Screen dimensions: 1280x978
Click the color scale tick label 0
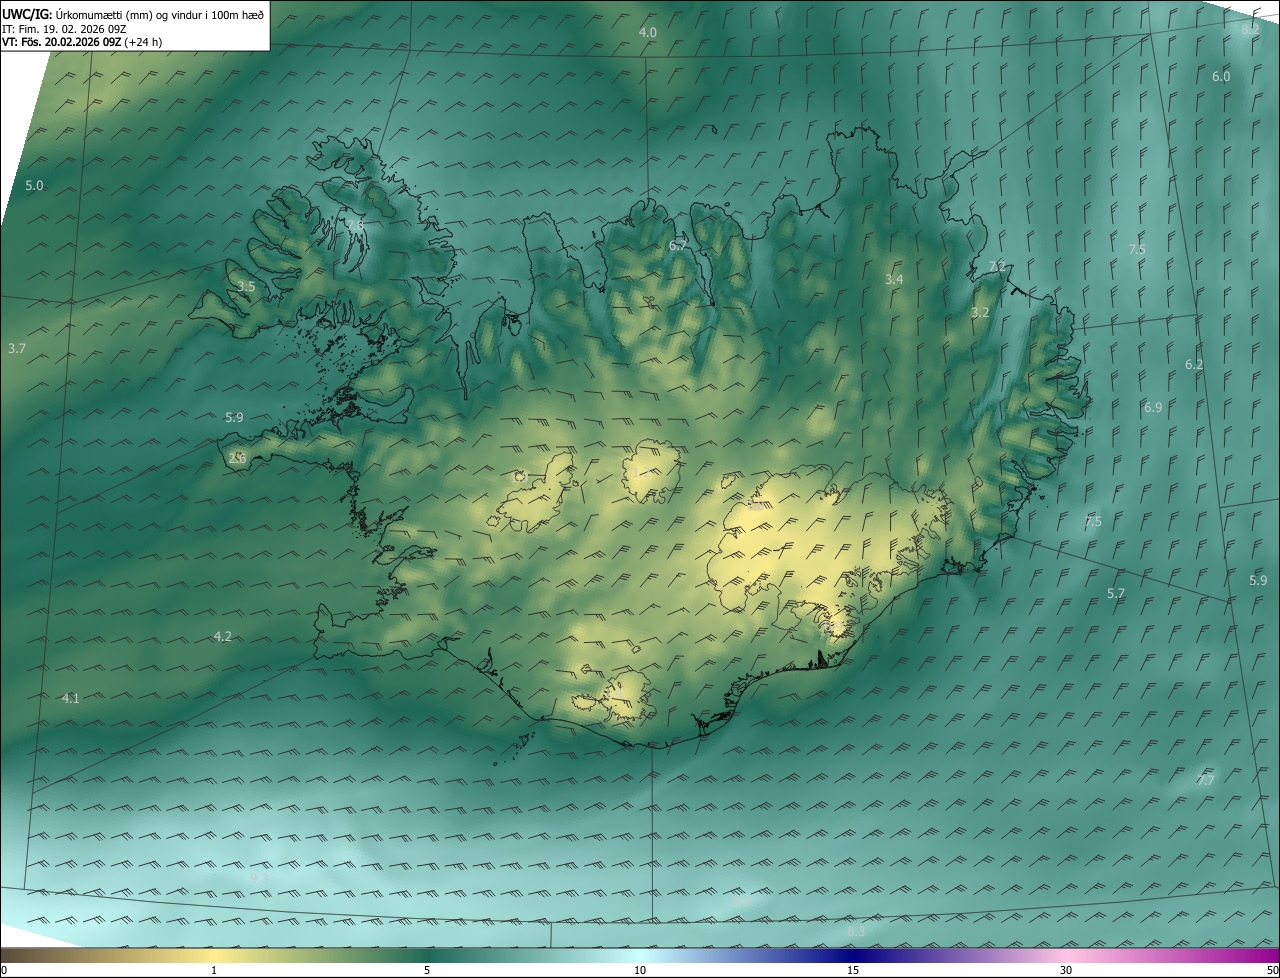click(x=3, y=970)
